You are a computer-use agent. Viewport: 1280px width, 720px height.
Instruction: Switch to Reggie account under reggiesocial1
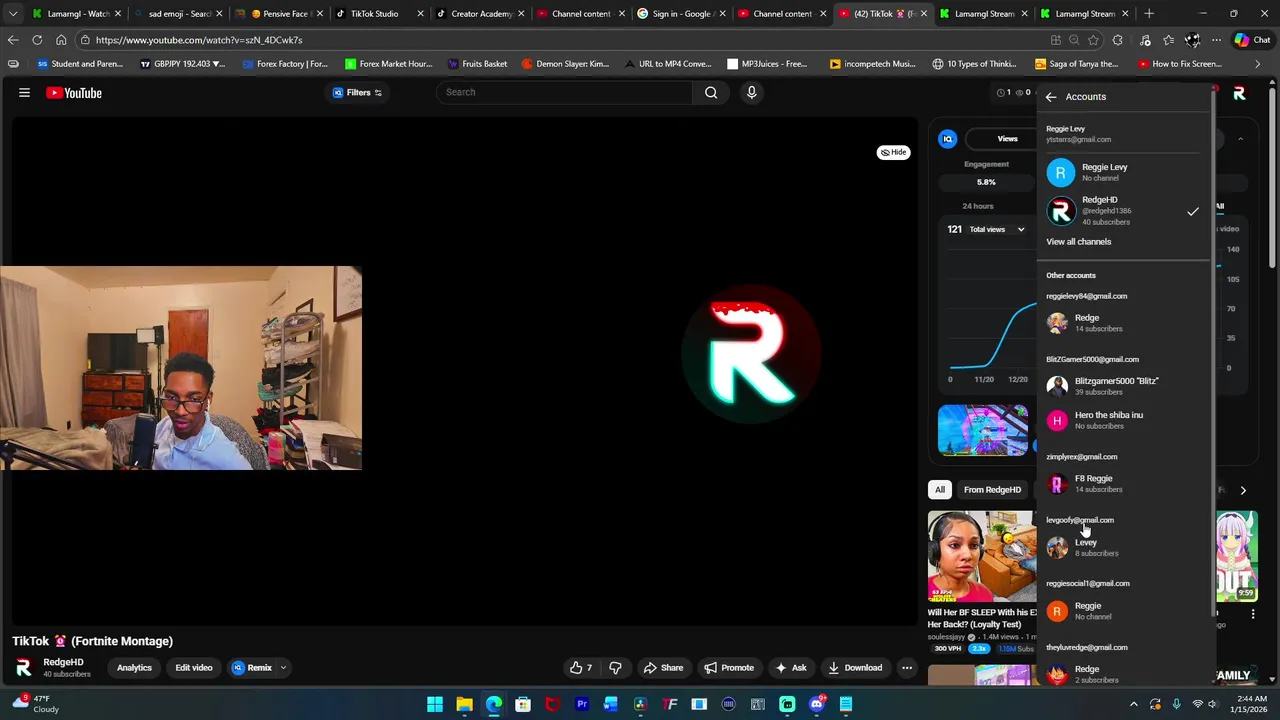(x=1124, y=611)
